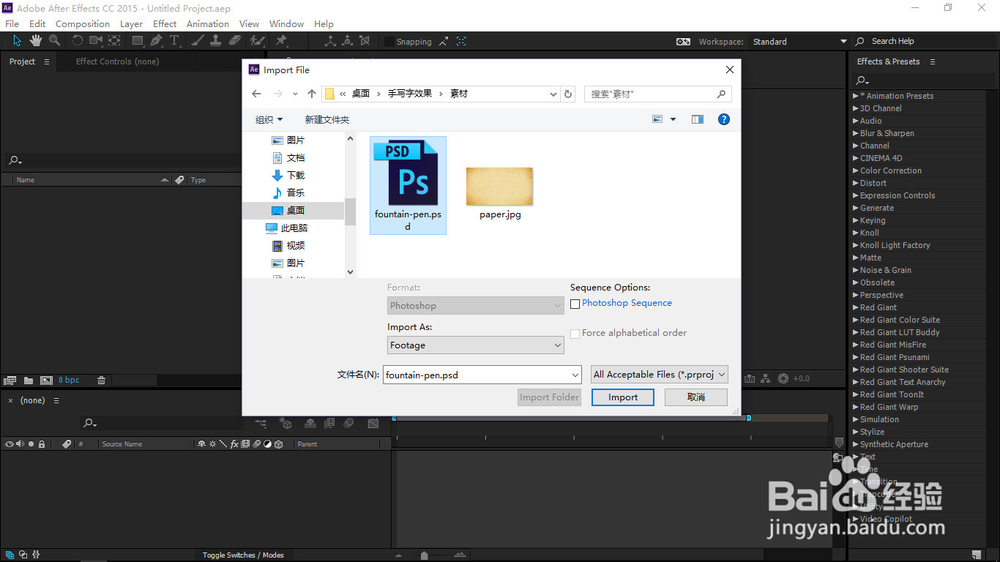Open Workspace Standard dropdown
1000x562 pixels.
[799, 41]
